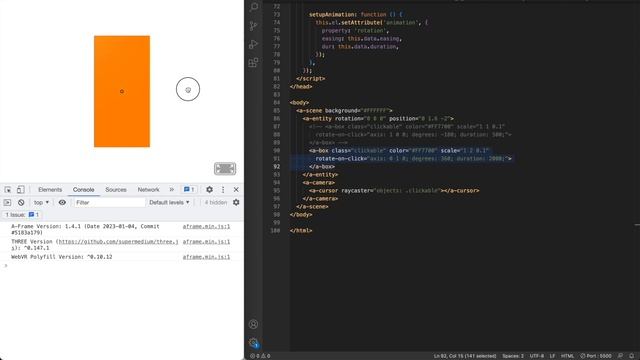The width and height of the screenshot is (640, 360).
Task: Click the Port 5500 Live Server status
Action: pyautogui.click(x=596, y=356)
